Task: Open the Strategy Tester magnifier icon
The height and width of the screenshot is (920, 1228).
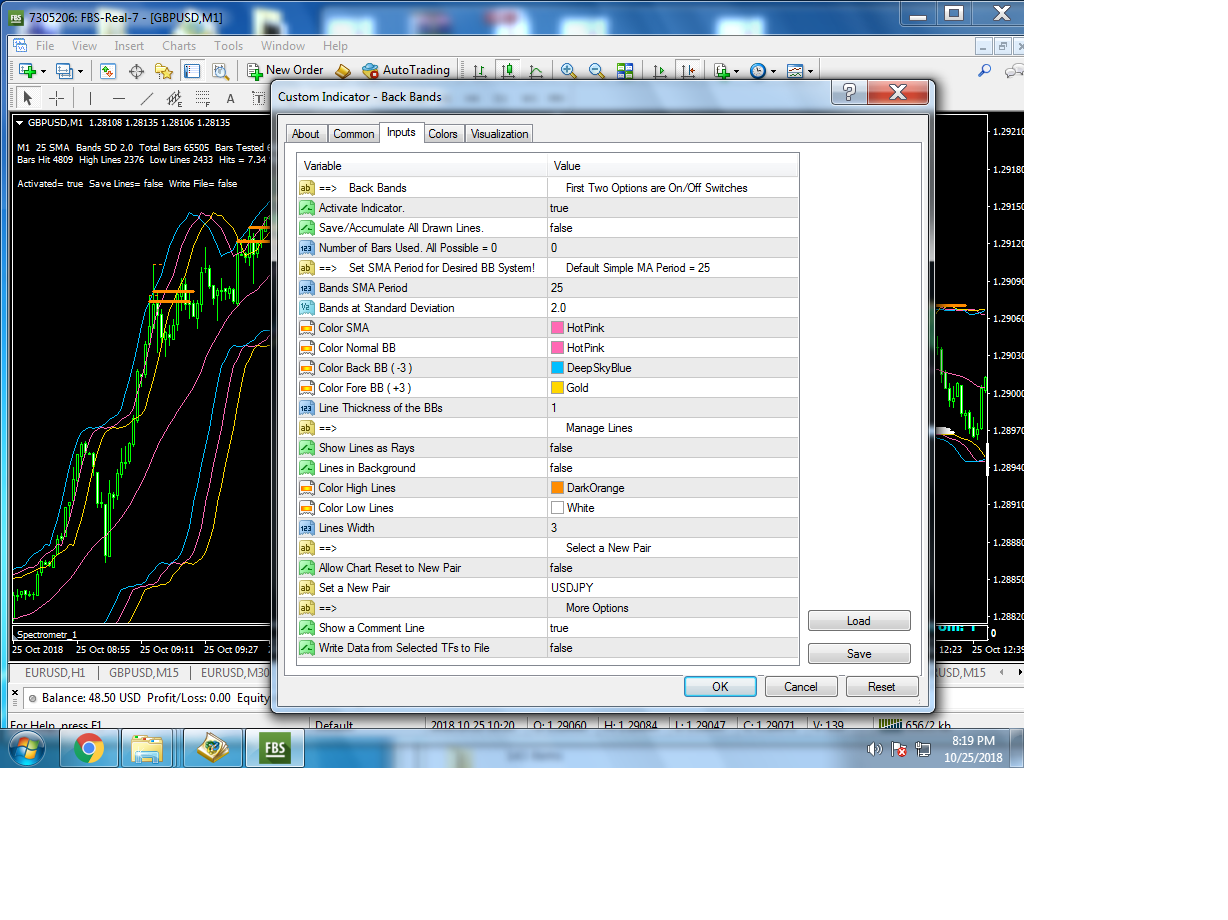Action: (221, 71)
